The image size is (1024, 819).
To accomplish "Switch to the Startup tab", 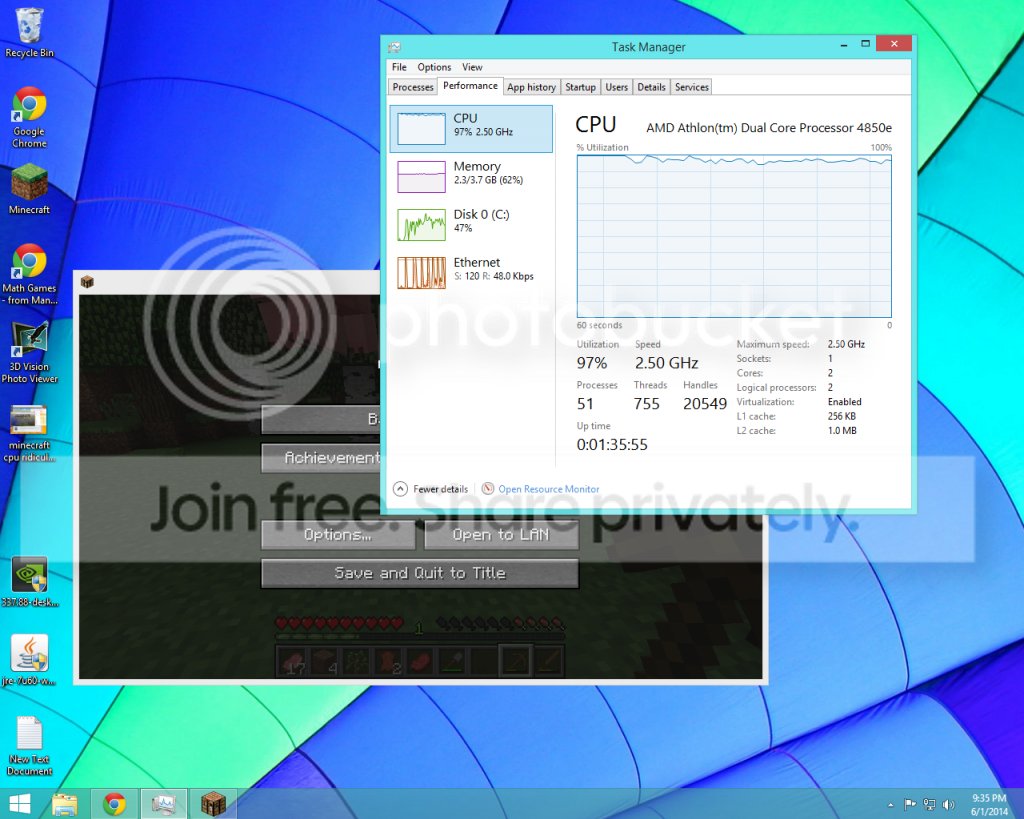I will [580, 87].
